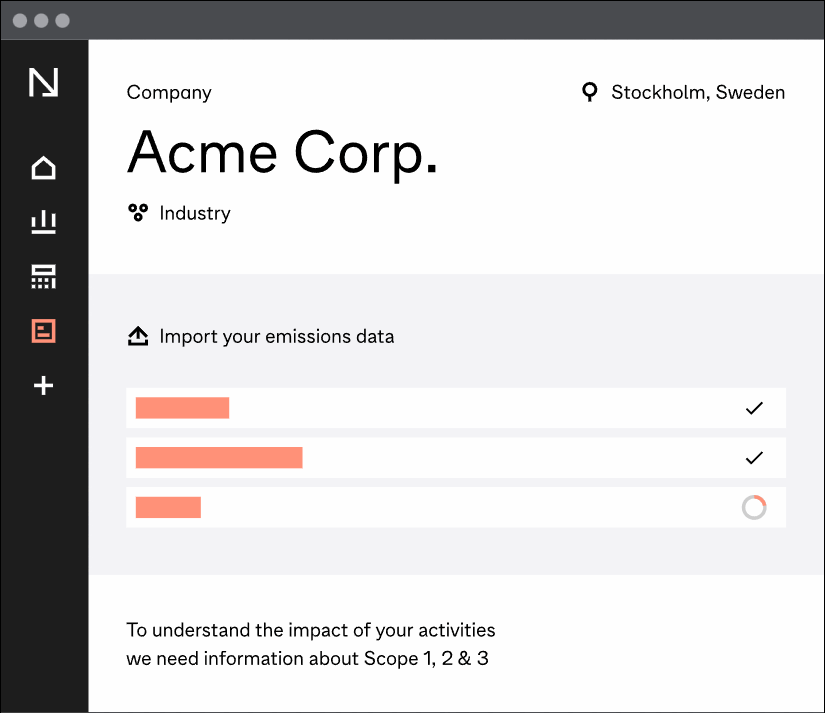Viewport: 825px width, 714px height.
Task: Click the N logo in the sidebar
Action: [43, 83]
